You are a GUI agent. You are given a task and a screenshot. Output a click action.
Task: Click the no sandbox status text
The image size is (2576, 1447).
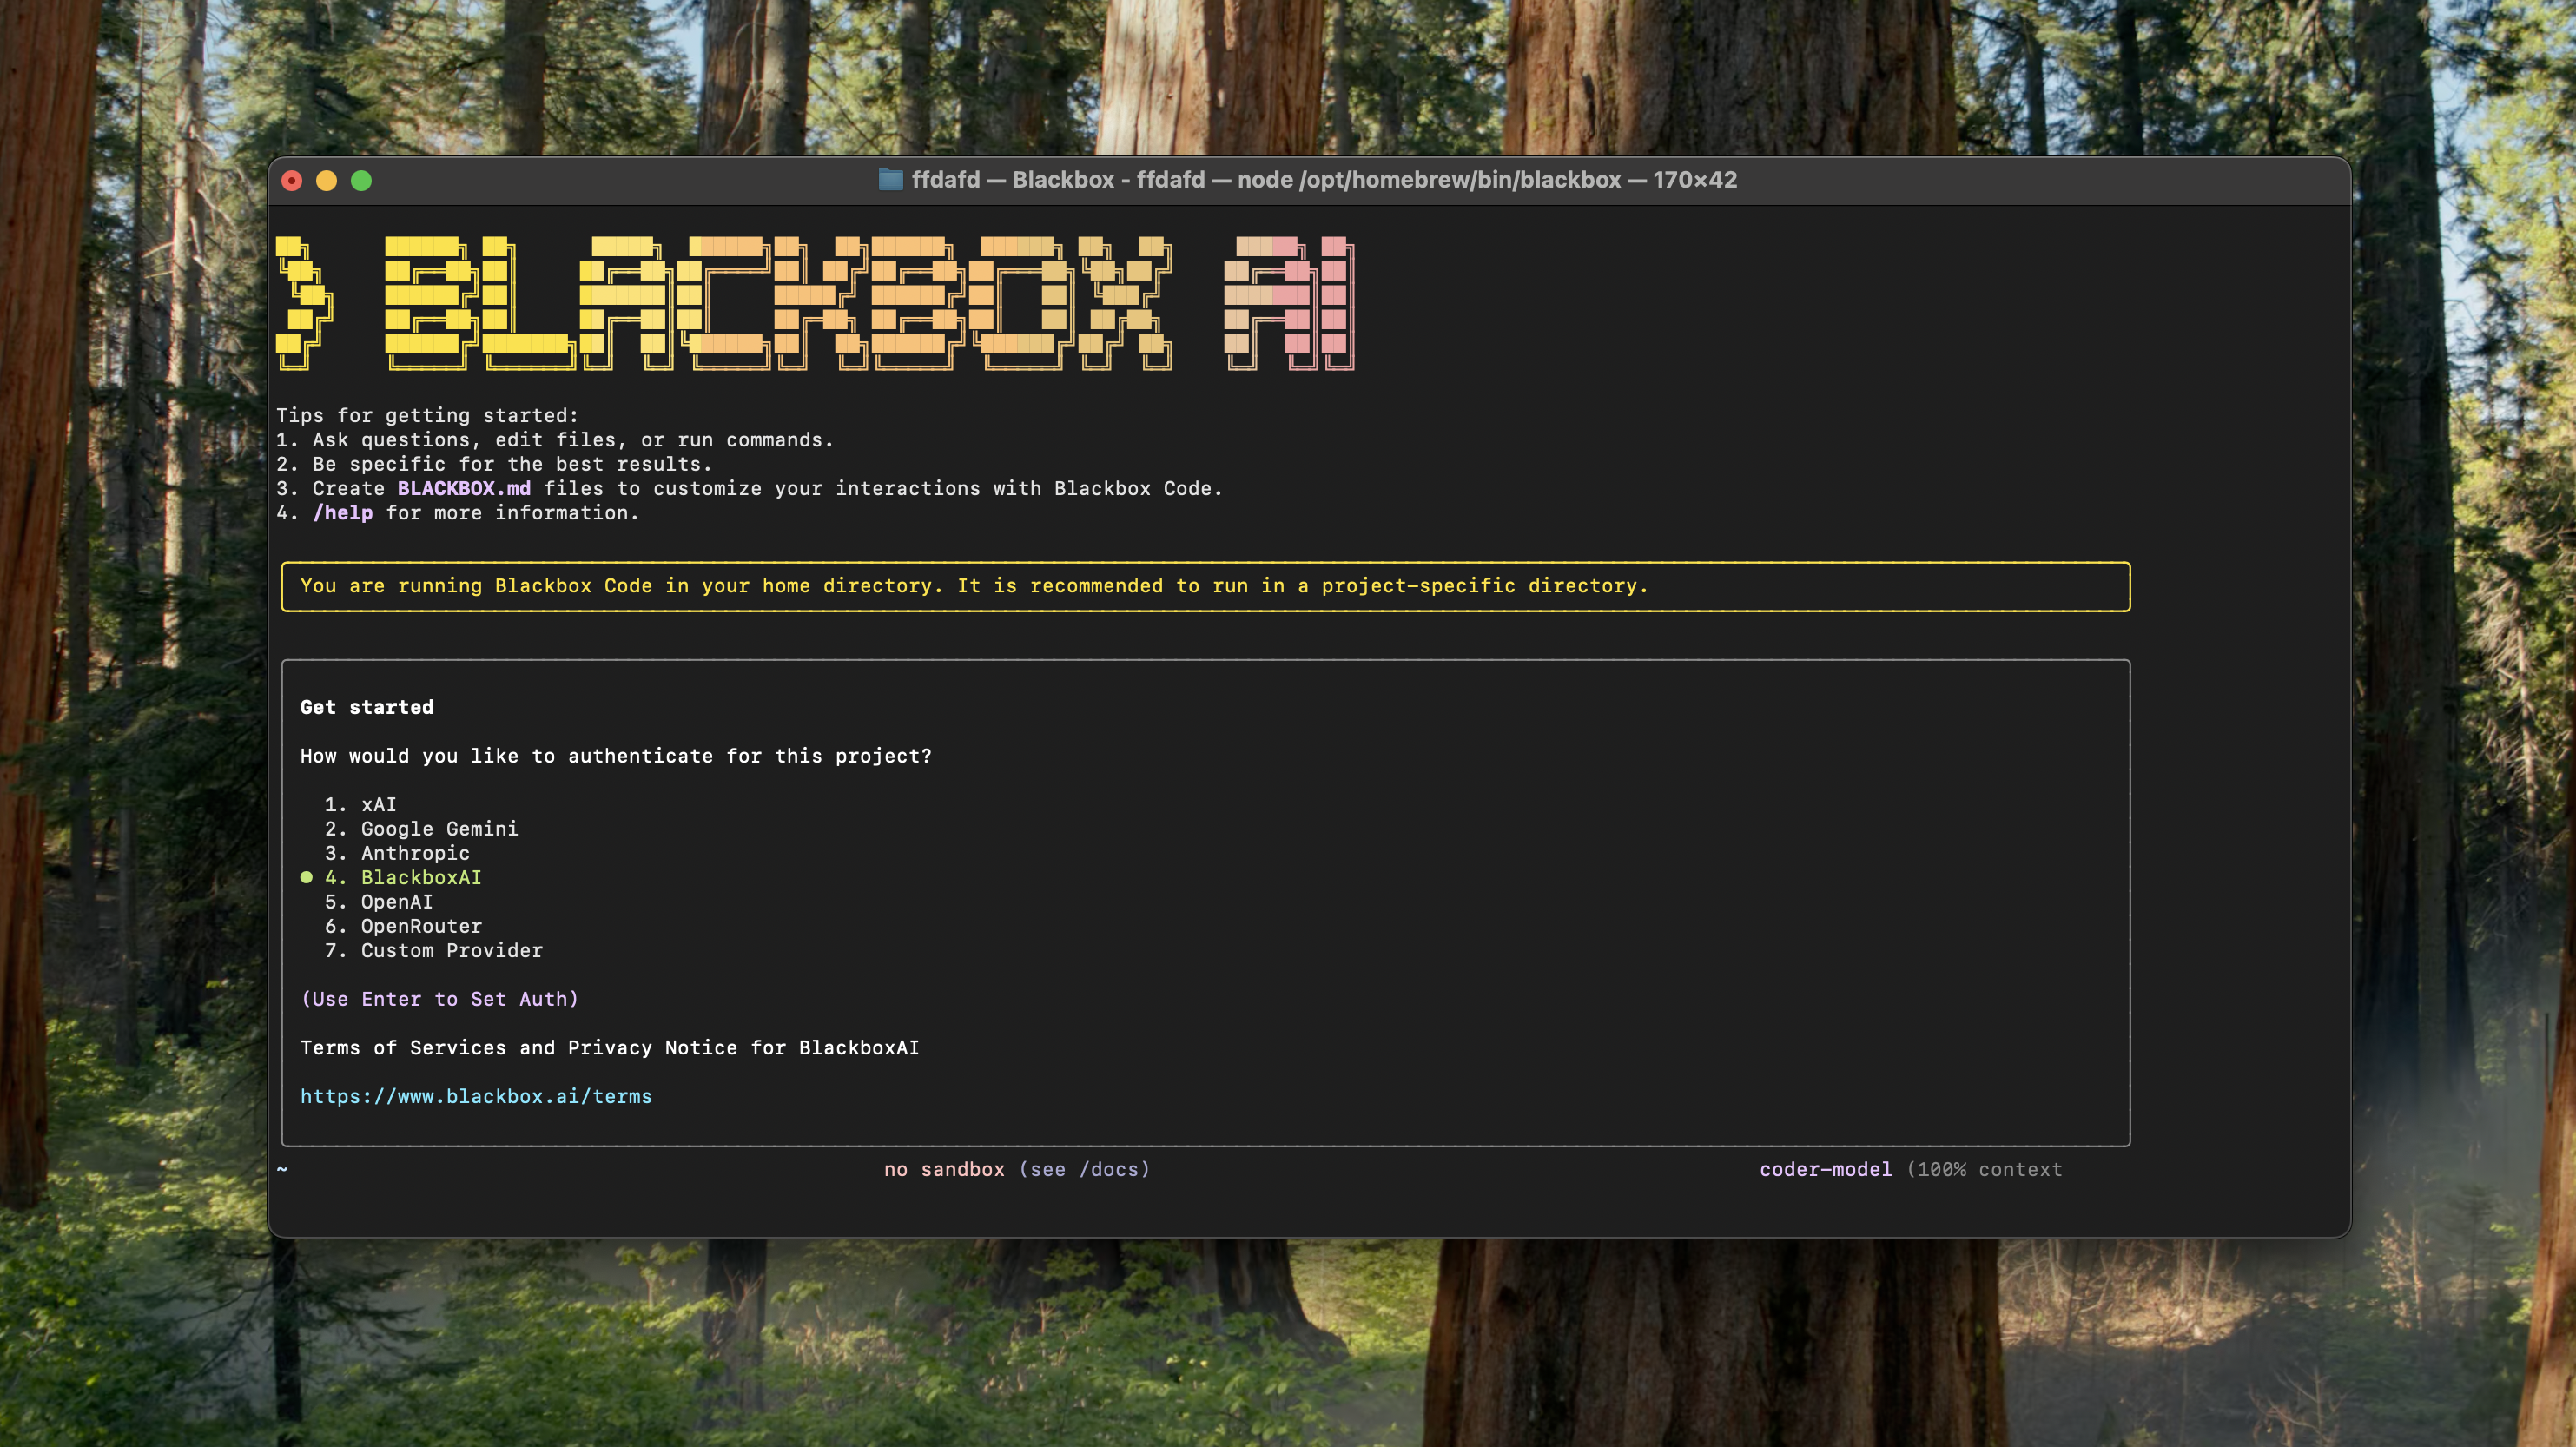click(944, 1169)
